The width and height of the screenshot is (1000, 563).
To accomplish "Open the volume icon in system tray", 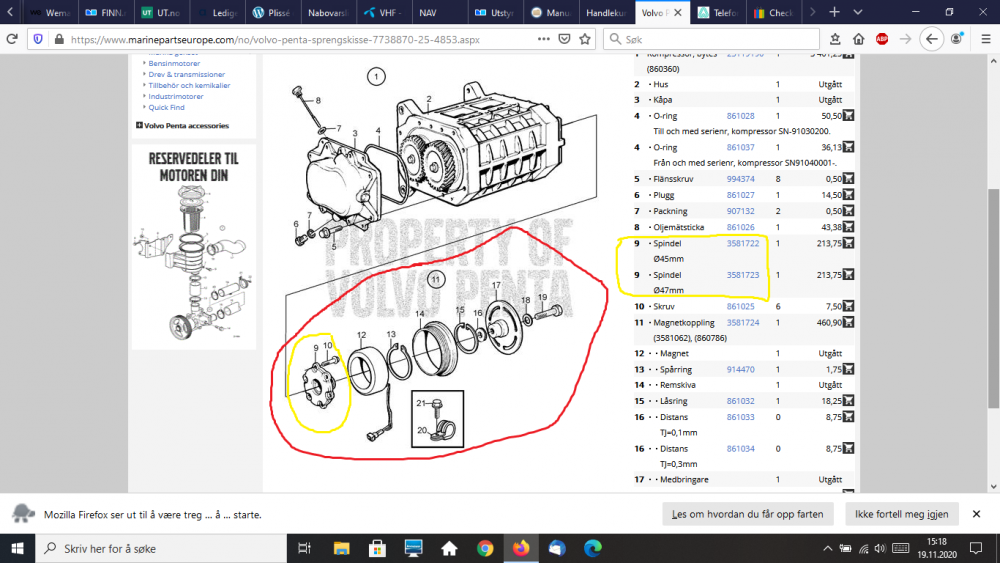I will [x=881, y=548].
